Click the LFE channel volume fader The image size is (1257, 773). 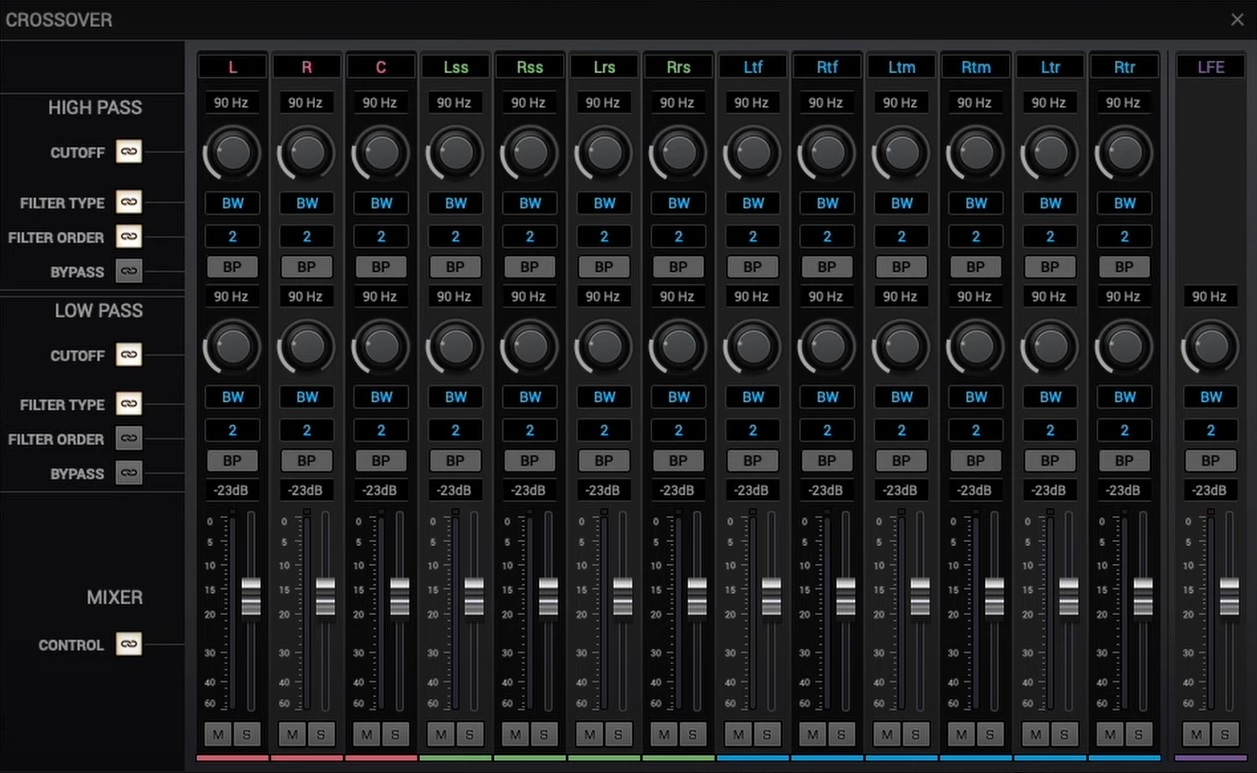tap(1229, 596)
